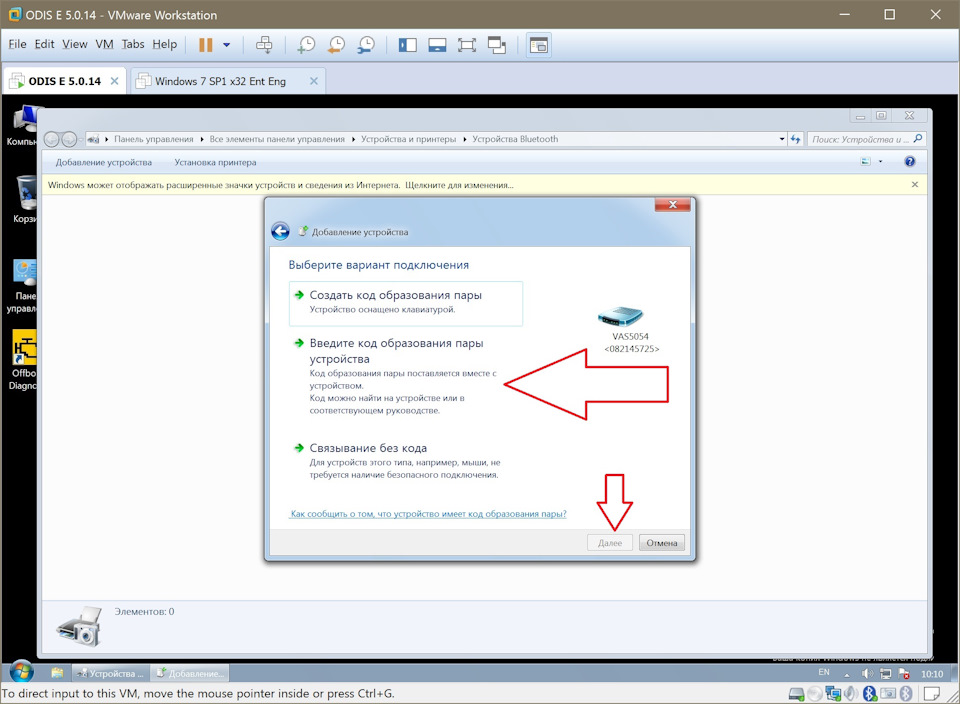Open the Tabs menu
Viewport: 960px width, 704px height.
coord(133,44)
